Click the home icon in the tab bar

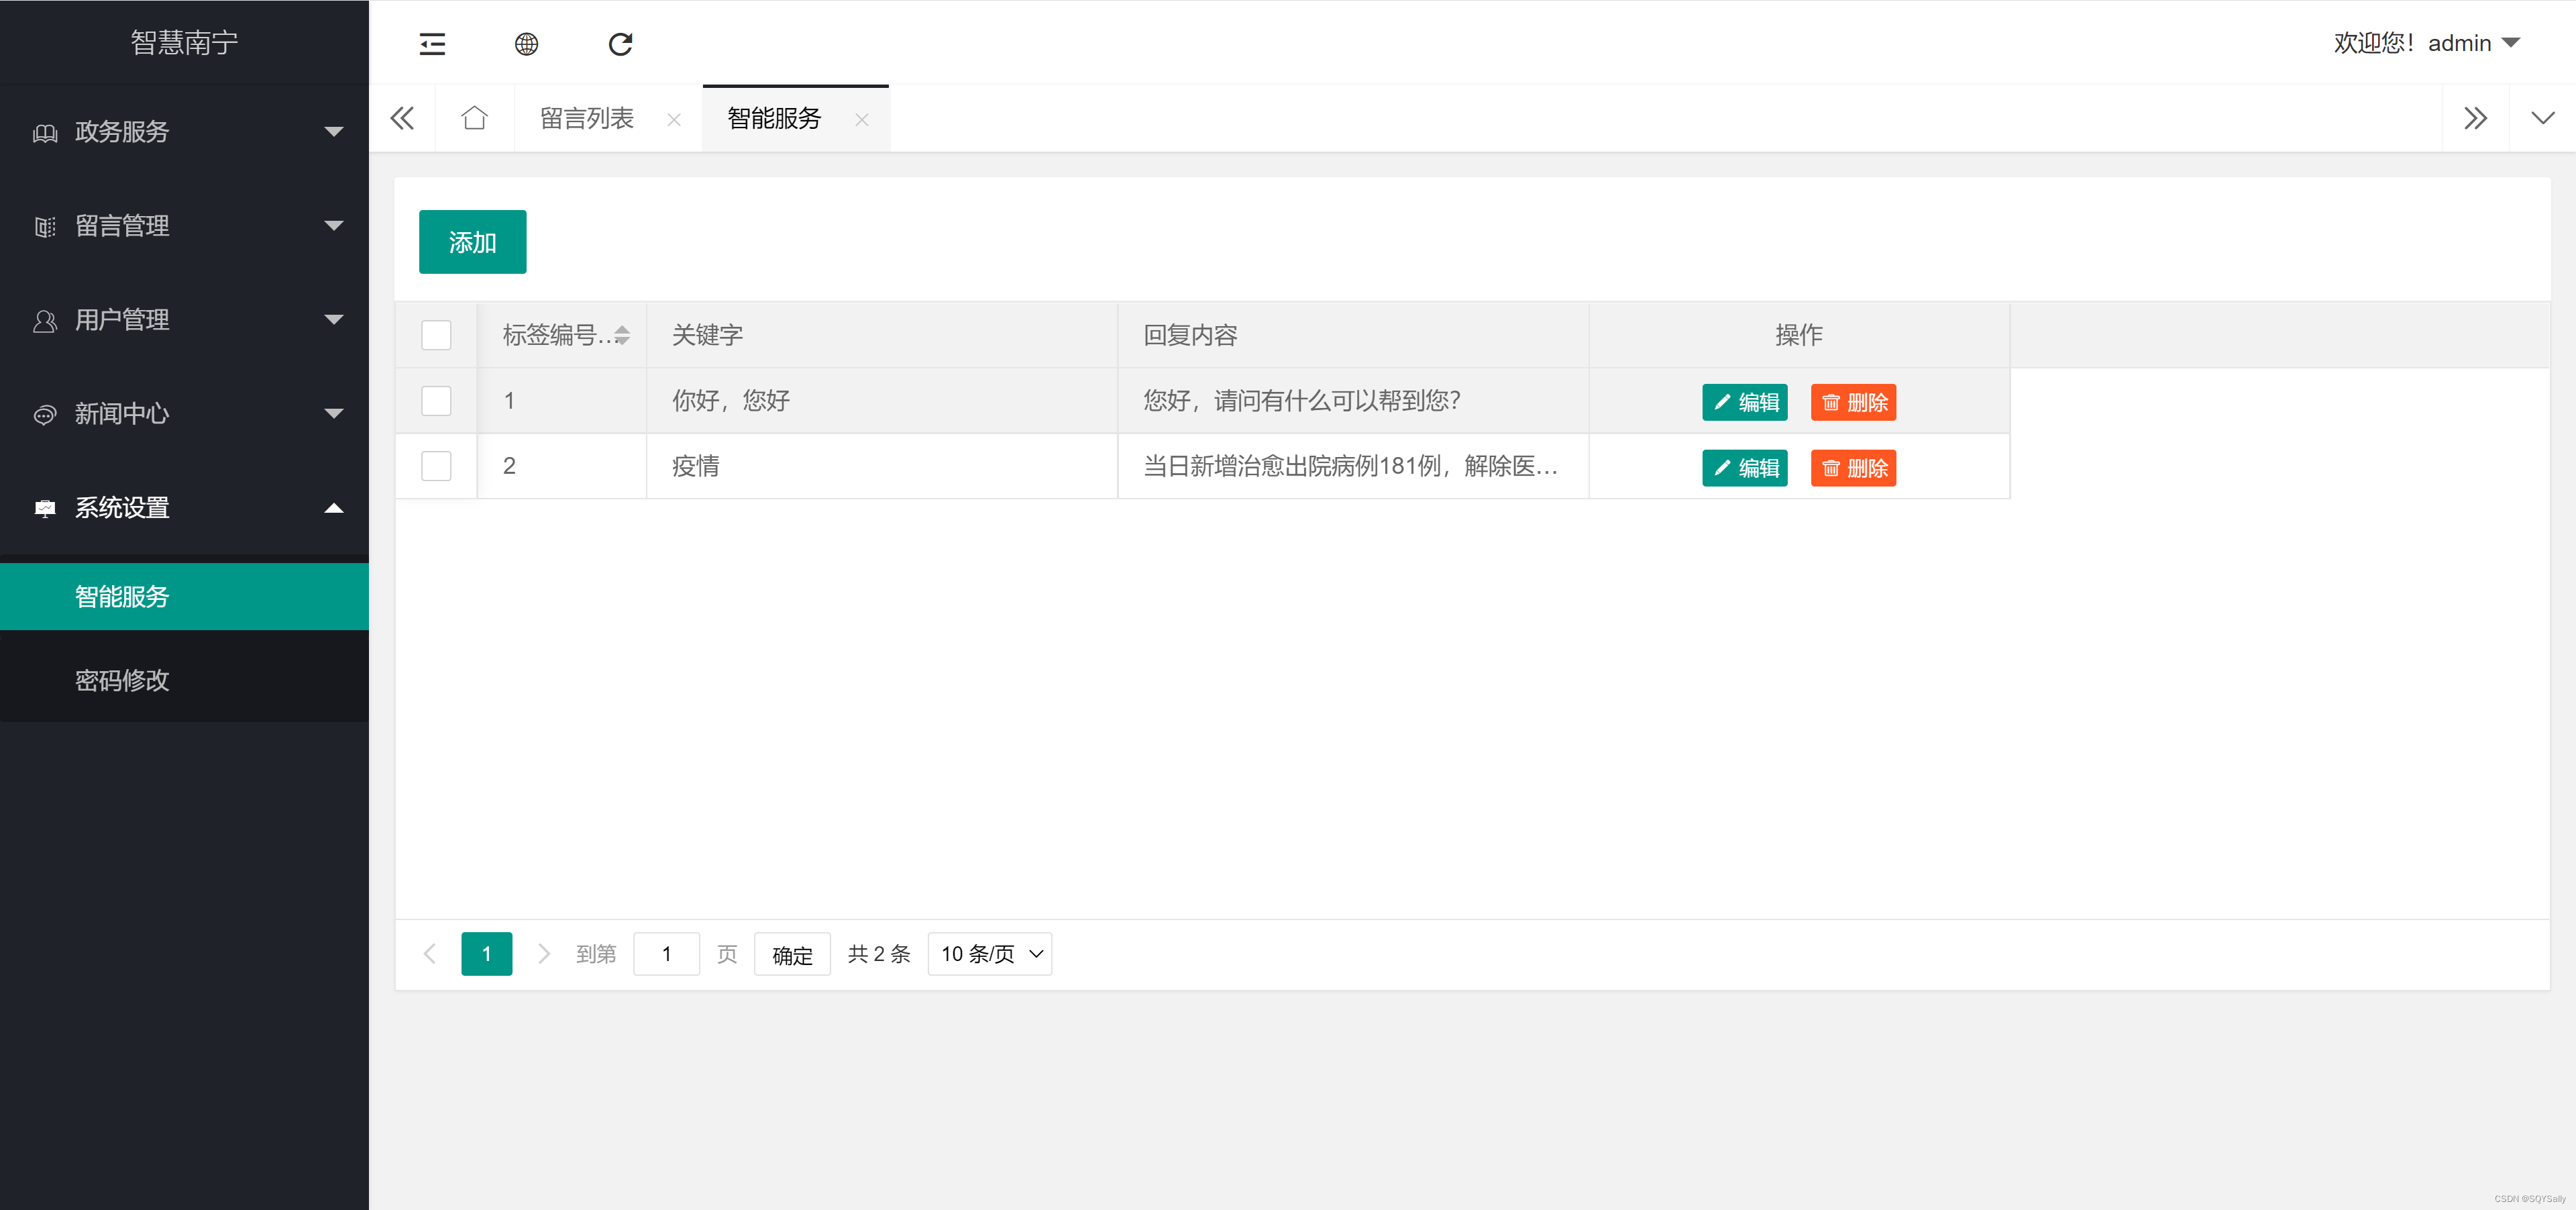[x=474, y=117]
